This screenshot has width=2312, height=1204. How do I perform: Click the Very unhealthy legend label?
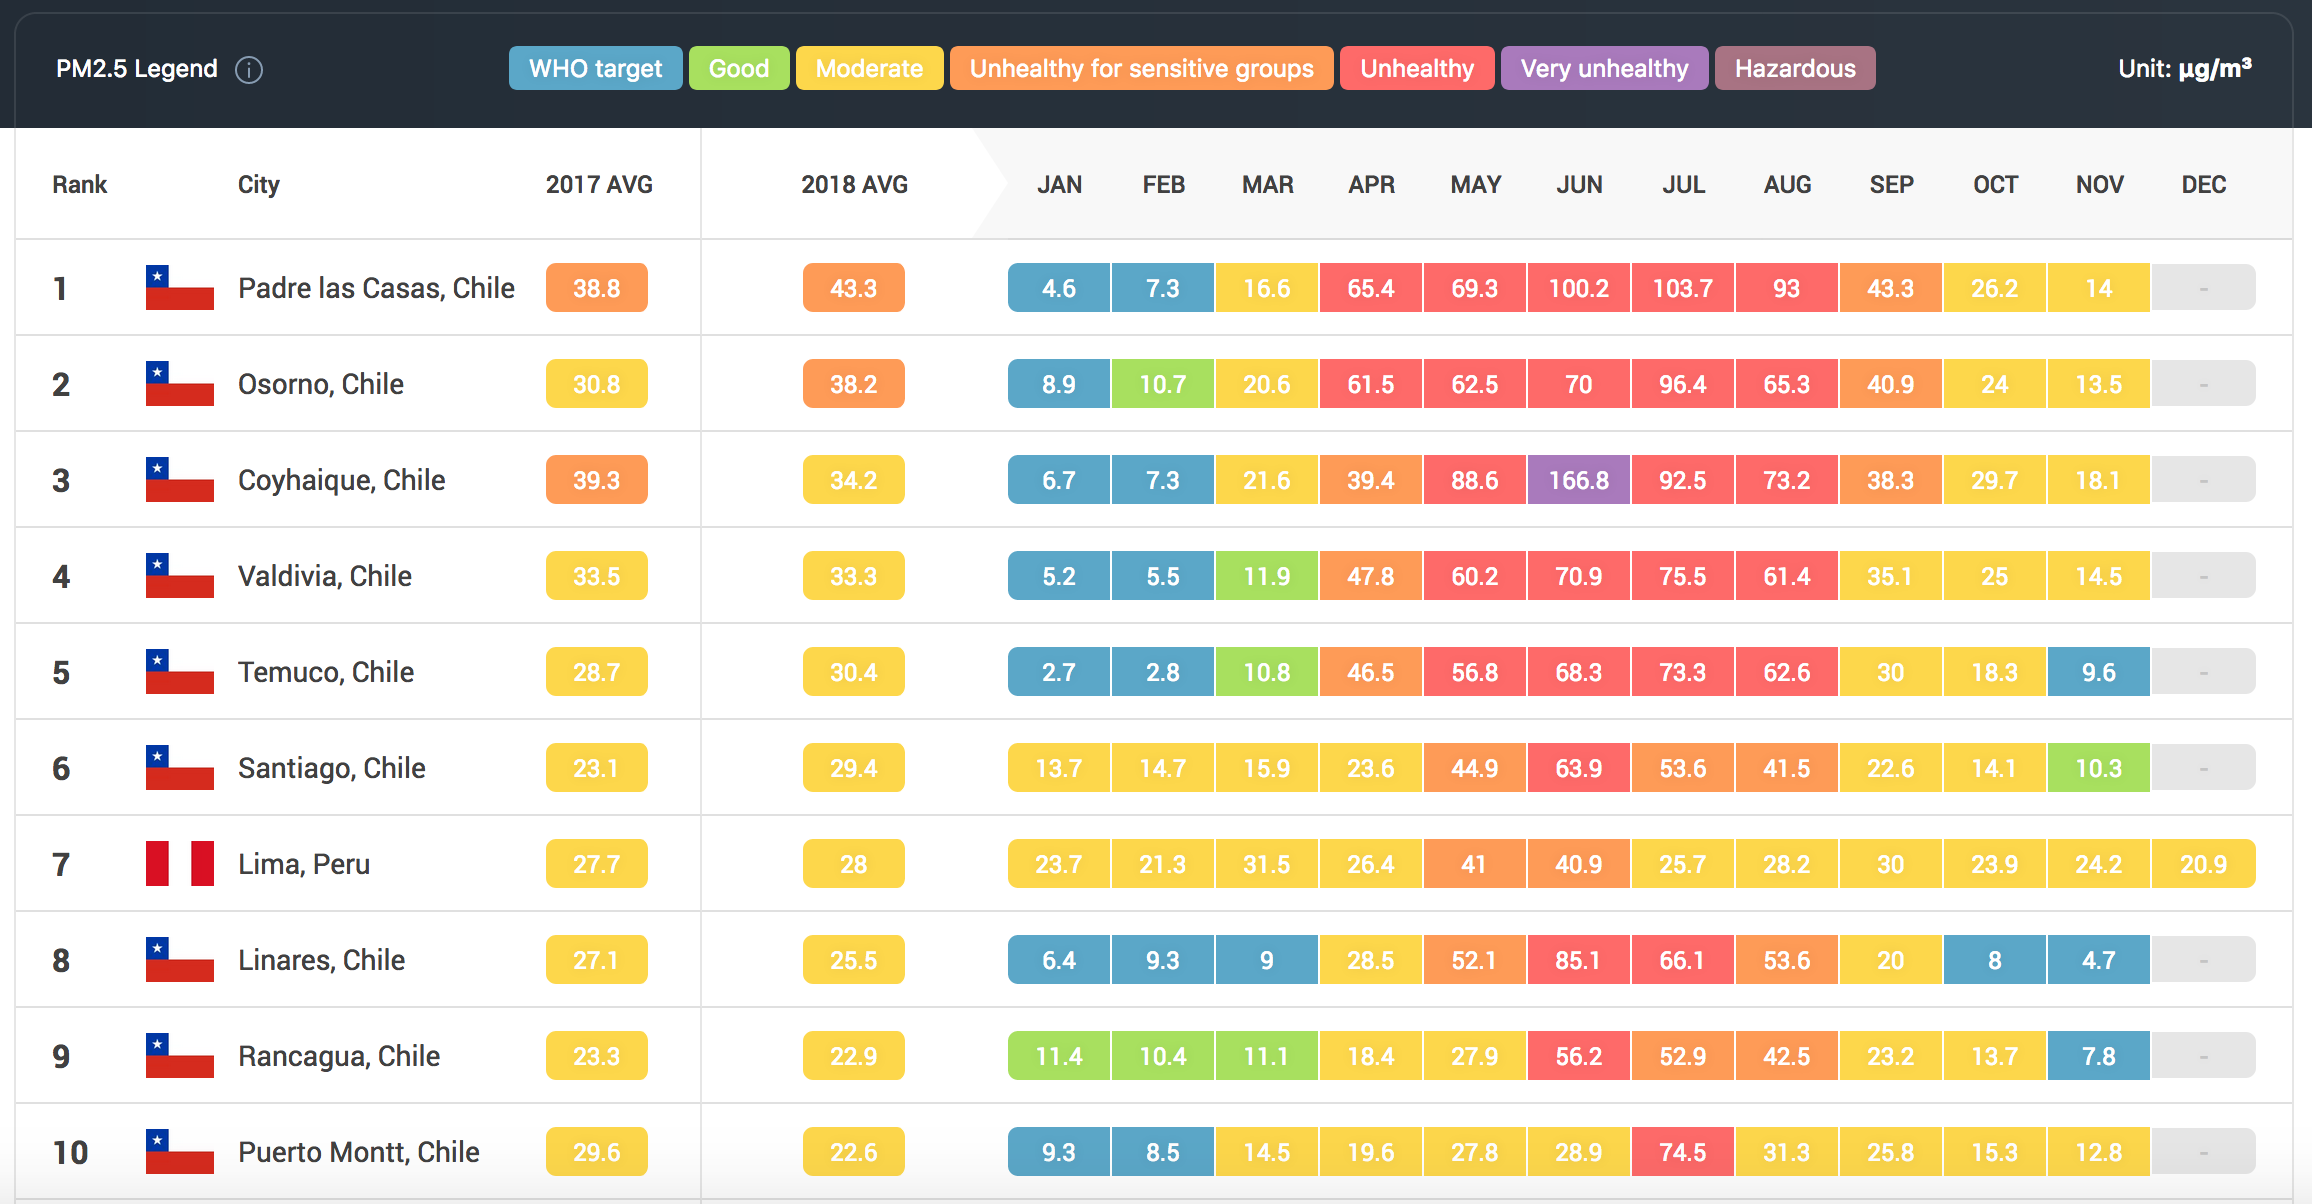[1604, 68]
